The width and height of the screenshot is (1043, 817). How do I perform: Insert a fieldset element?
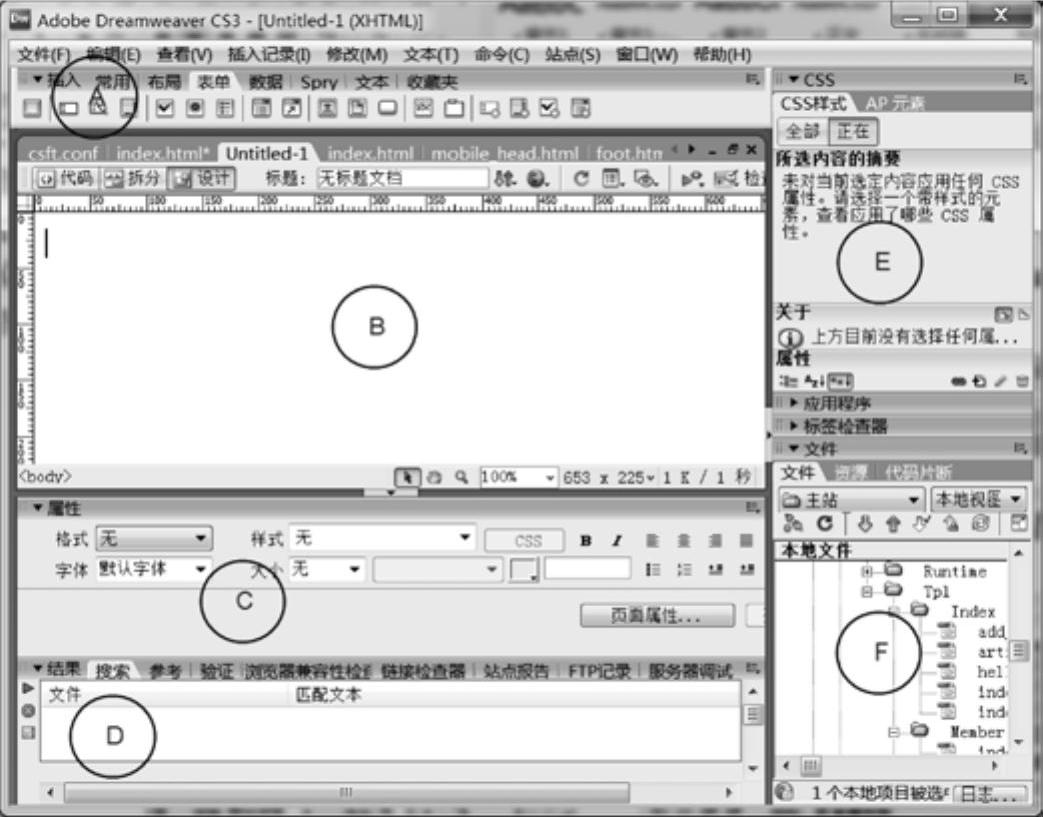pos(454,108)
